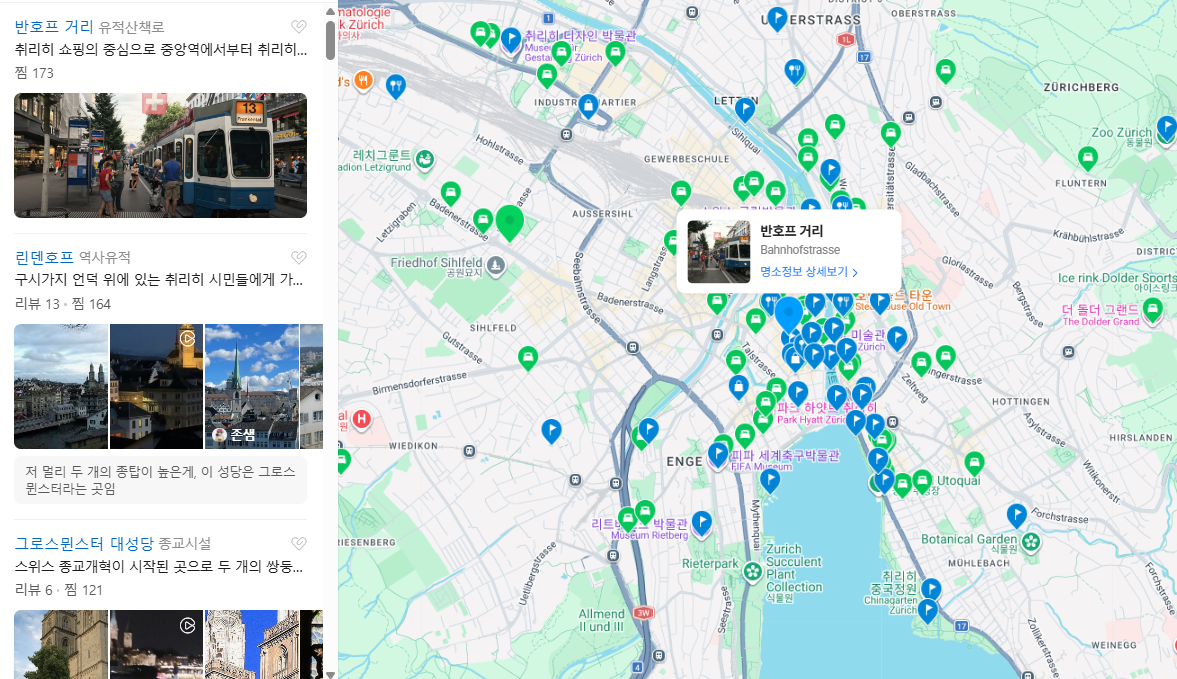This screenshot has width=1177, height=679.
Task: Open the first 그로스뮌스터 대성당 tower photo
Action: [61, 644]
